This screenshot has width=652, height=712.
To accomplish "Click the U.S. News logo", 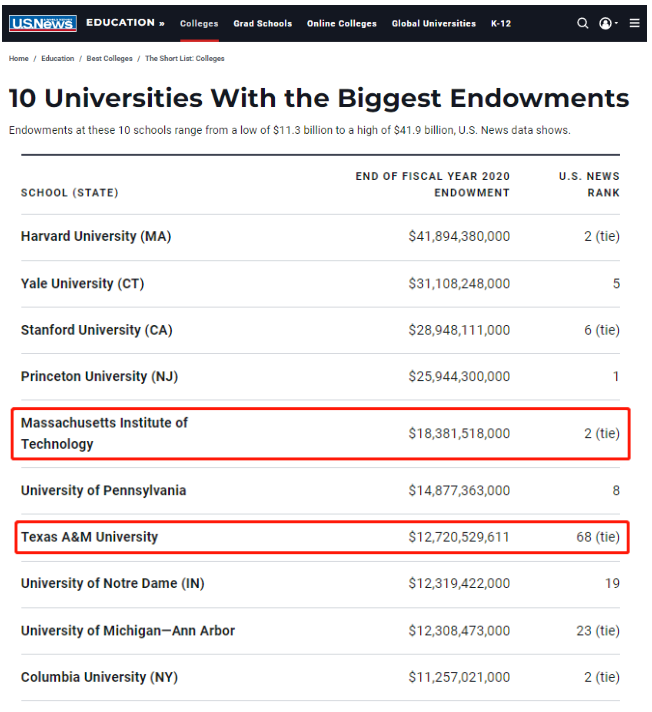I will pyautogui.click(x=43, y=23).
